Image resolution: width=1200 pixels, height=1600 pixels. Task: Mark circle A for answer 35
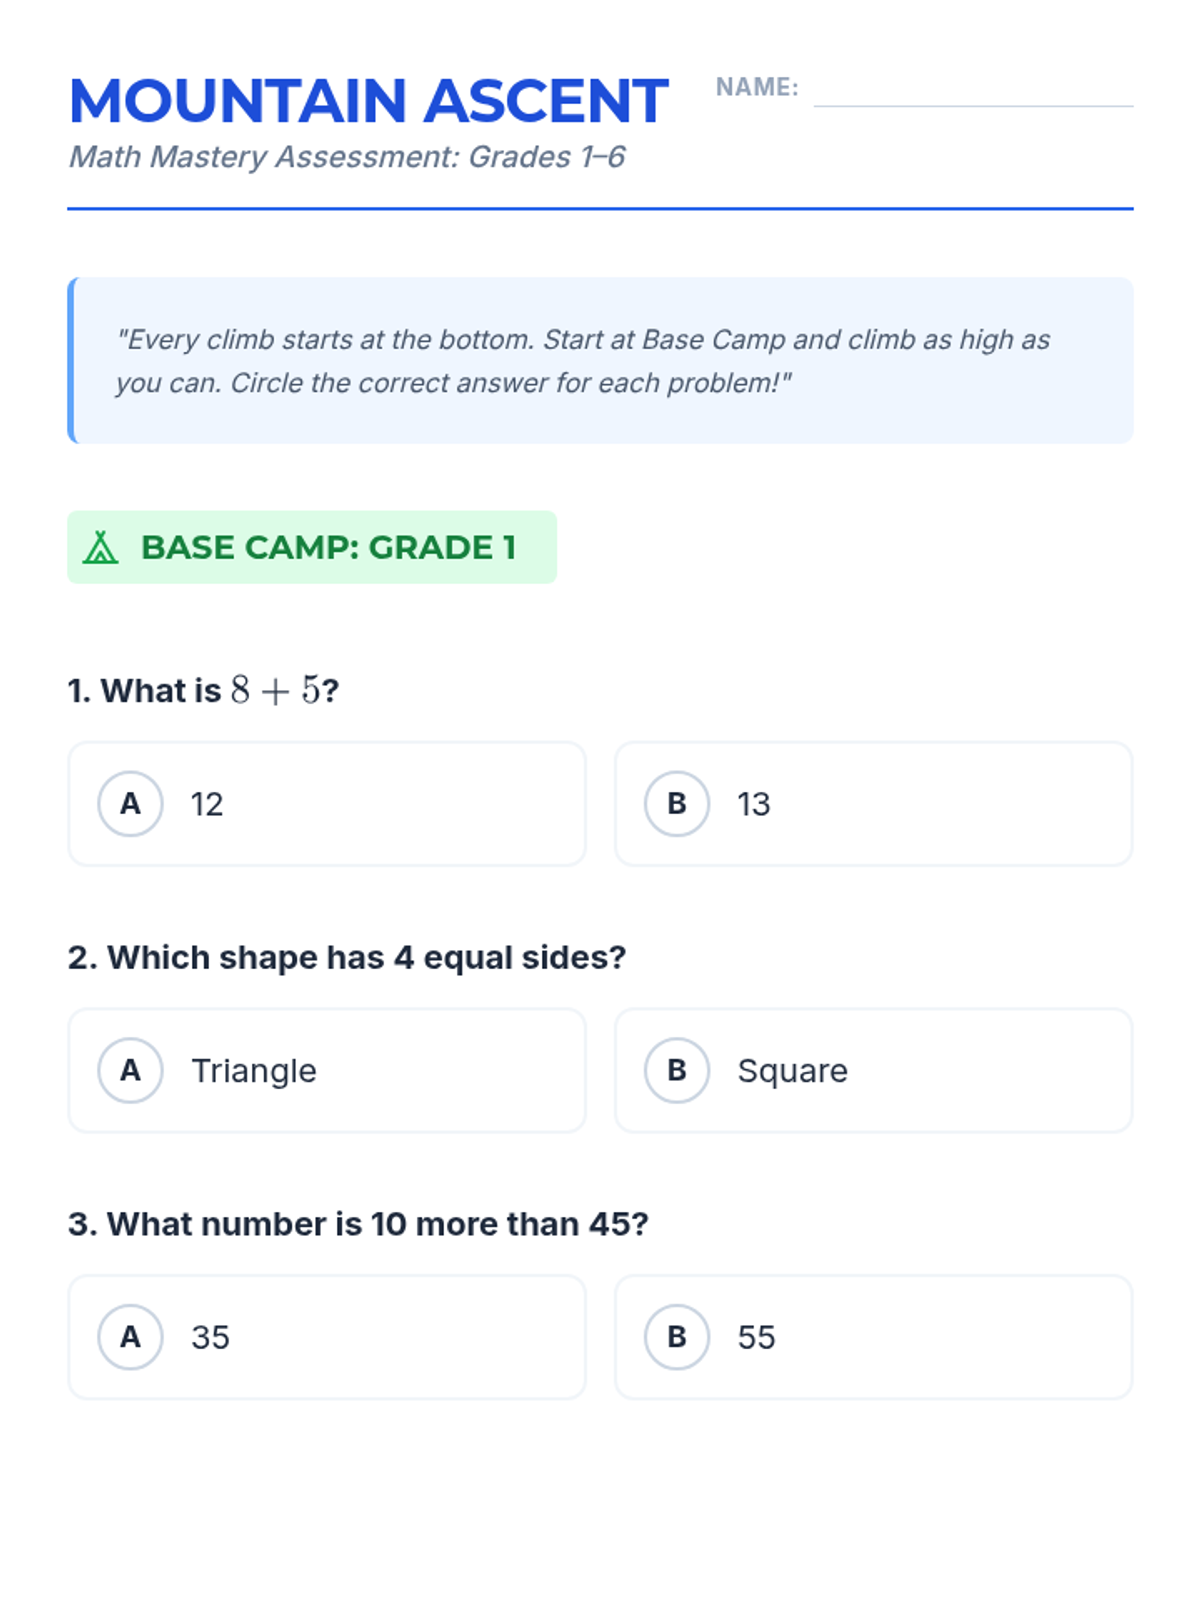[x=130, y=1337]
